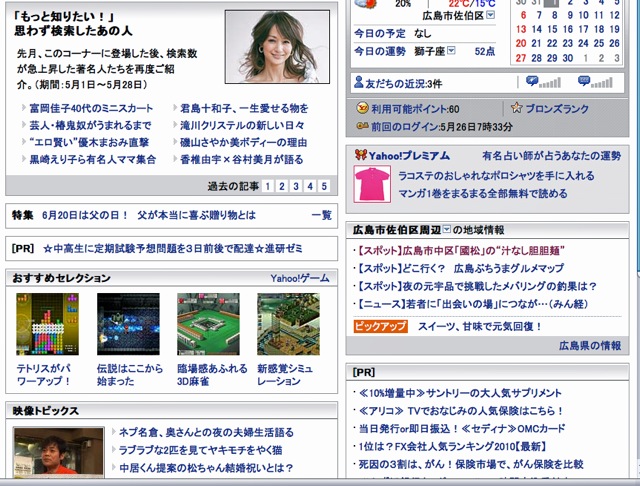Open 友だちの近況:3件 link
The height and width of the screenshot is (486, 640).
coord(404,83)
